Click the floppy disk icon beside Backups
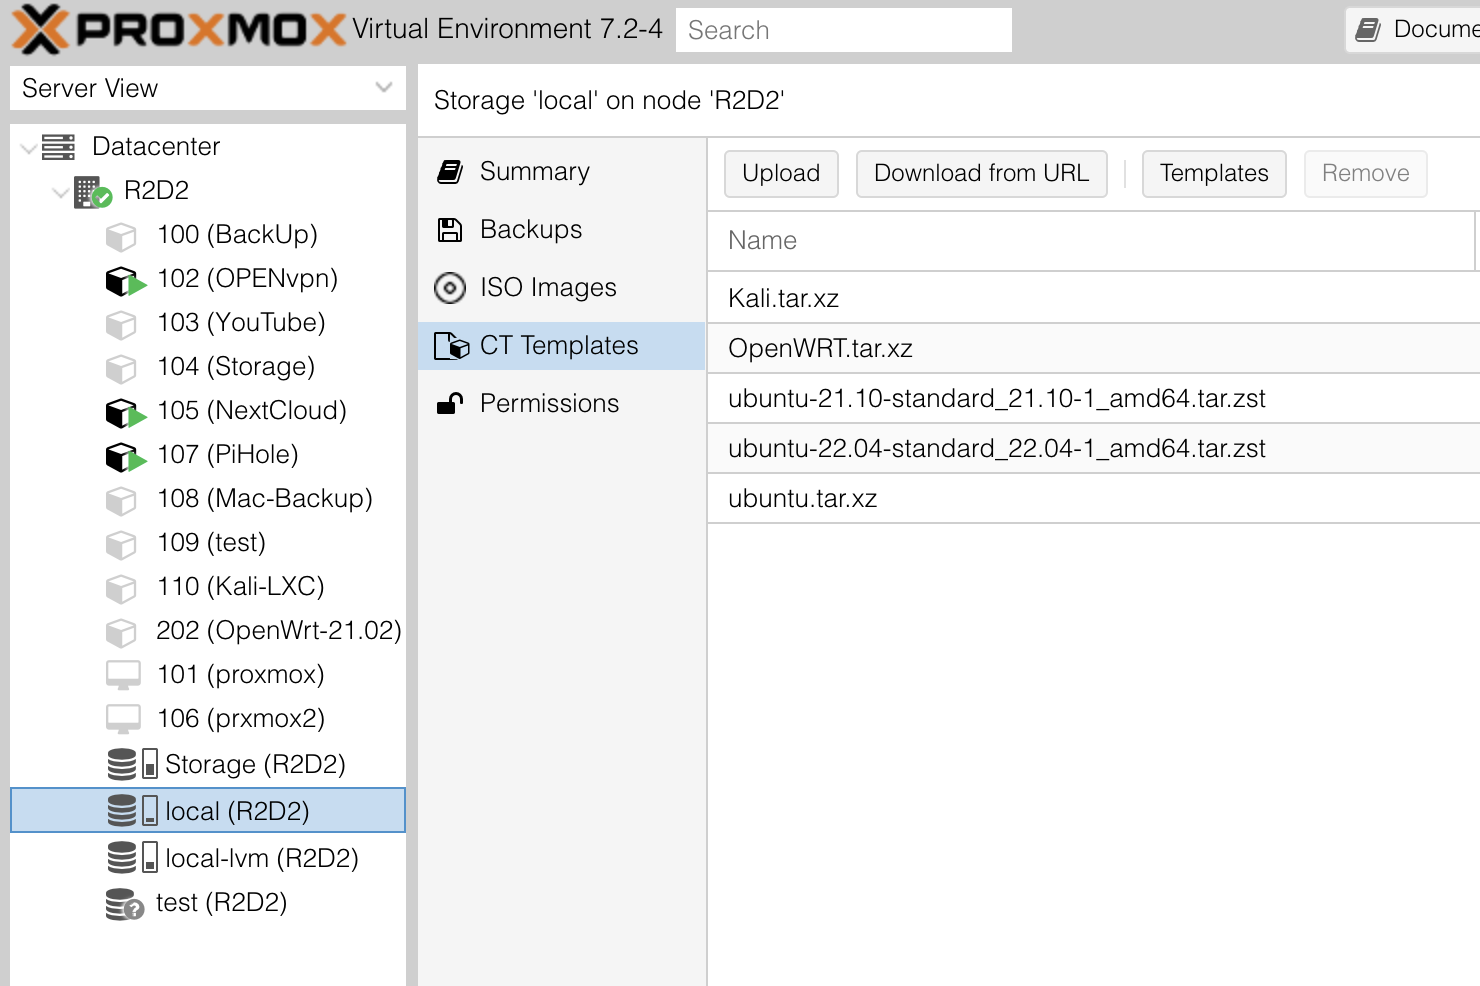Viewport: 1480px width, 986px height. pyautogui.click(x=450, y=229)
